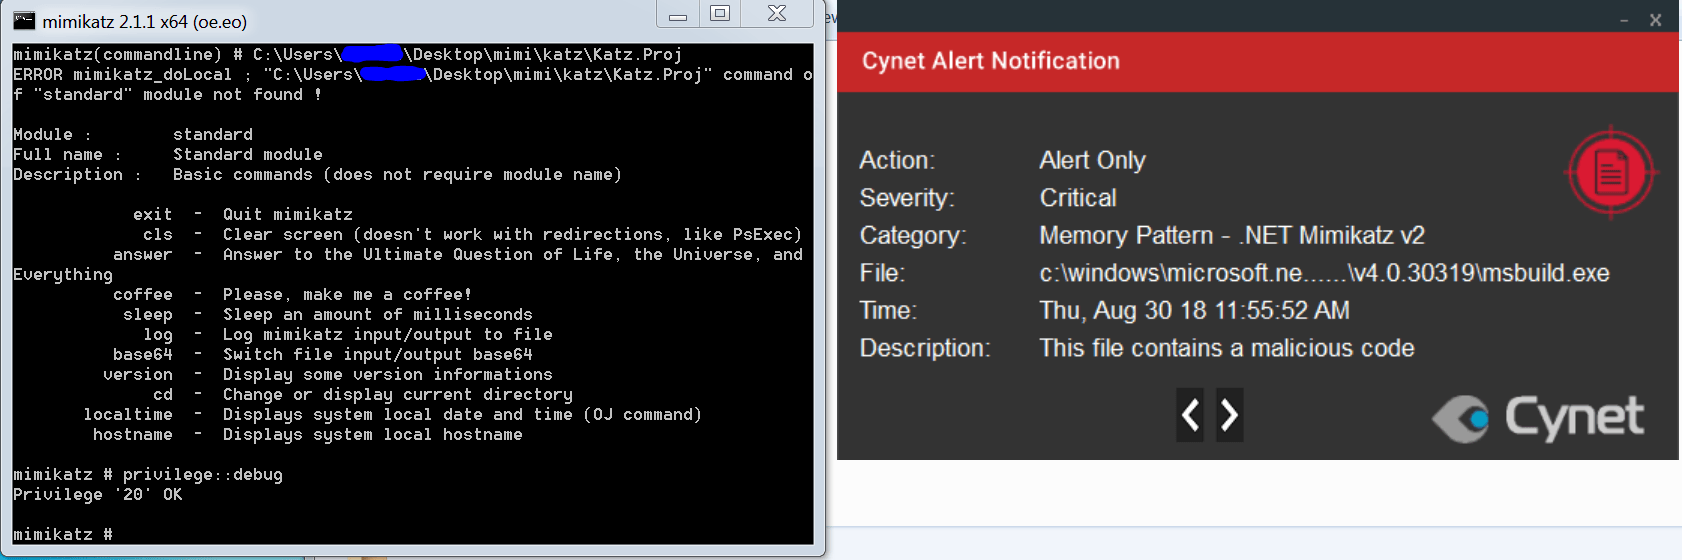1682x560 pixels.
Task: Click the 'sleep' command help line
Action: point(328,314)
